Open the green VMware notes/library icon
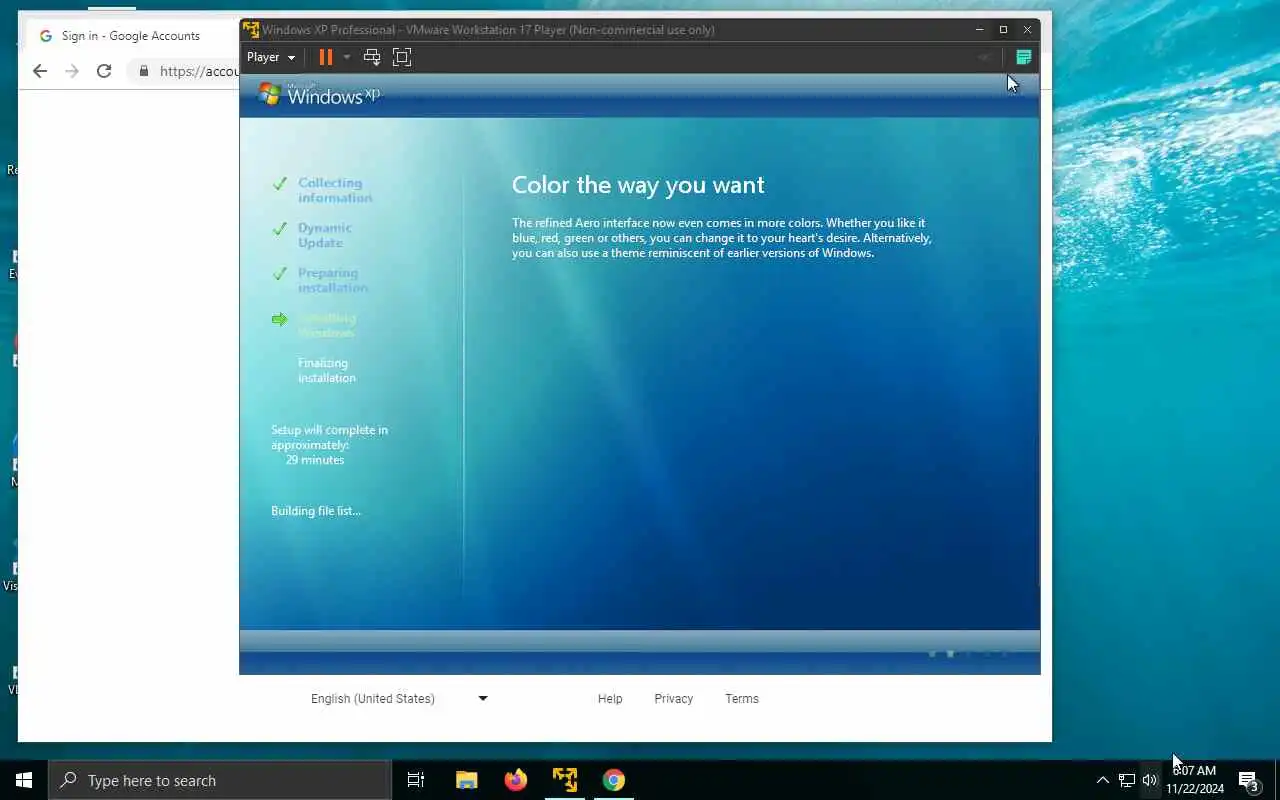The width and height of the screenshot is (1280, 800). (1023, 57)
